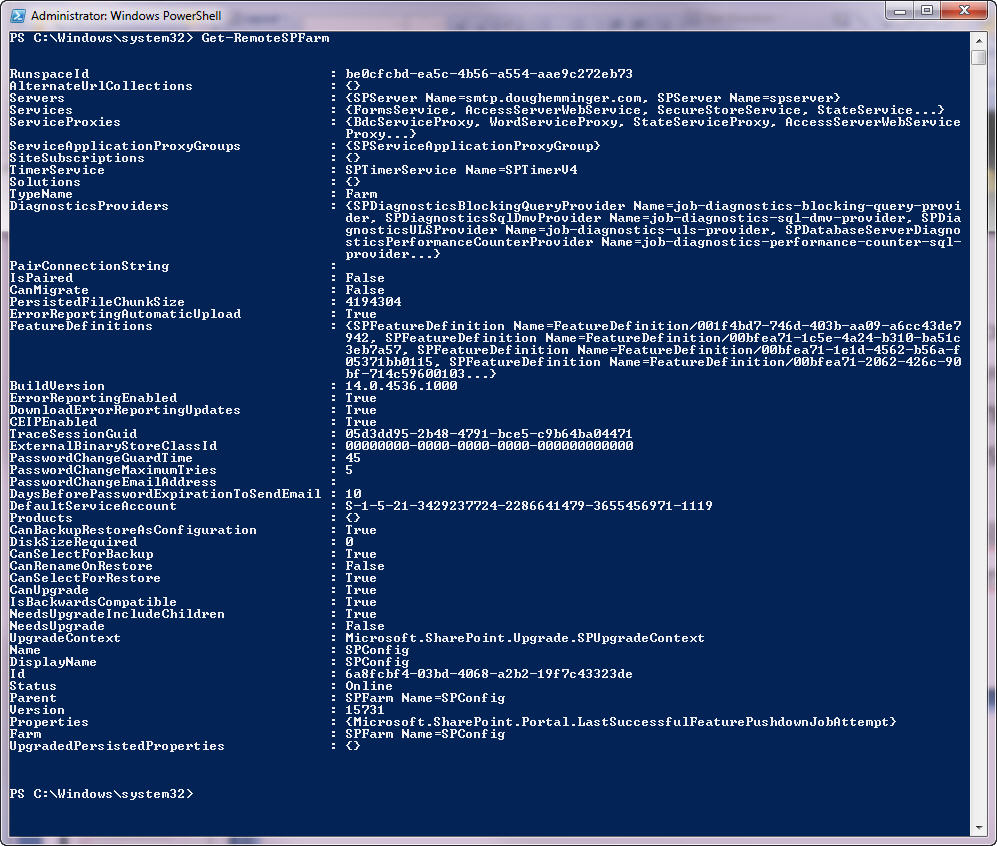
Task: Click the DisplayName property name
Action: coord(53,662)
